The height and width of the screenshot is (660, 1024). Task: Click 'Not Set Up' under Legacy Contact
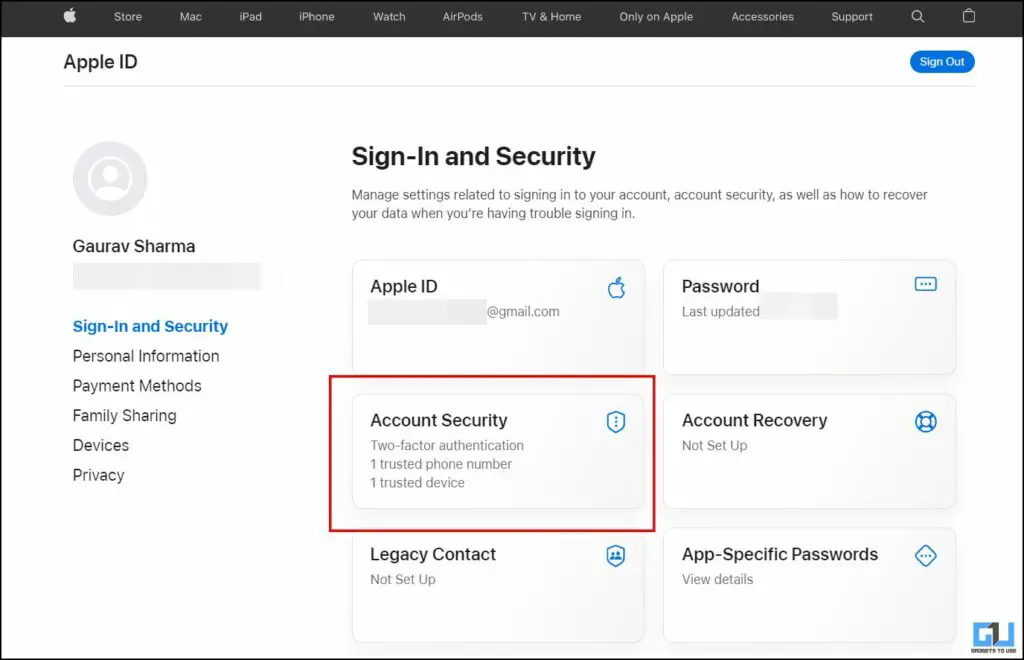click(x=402, y=580)
